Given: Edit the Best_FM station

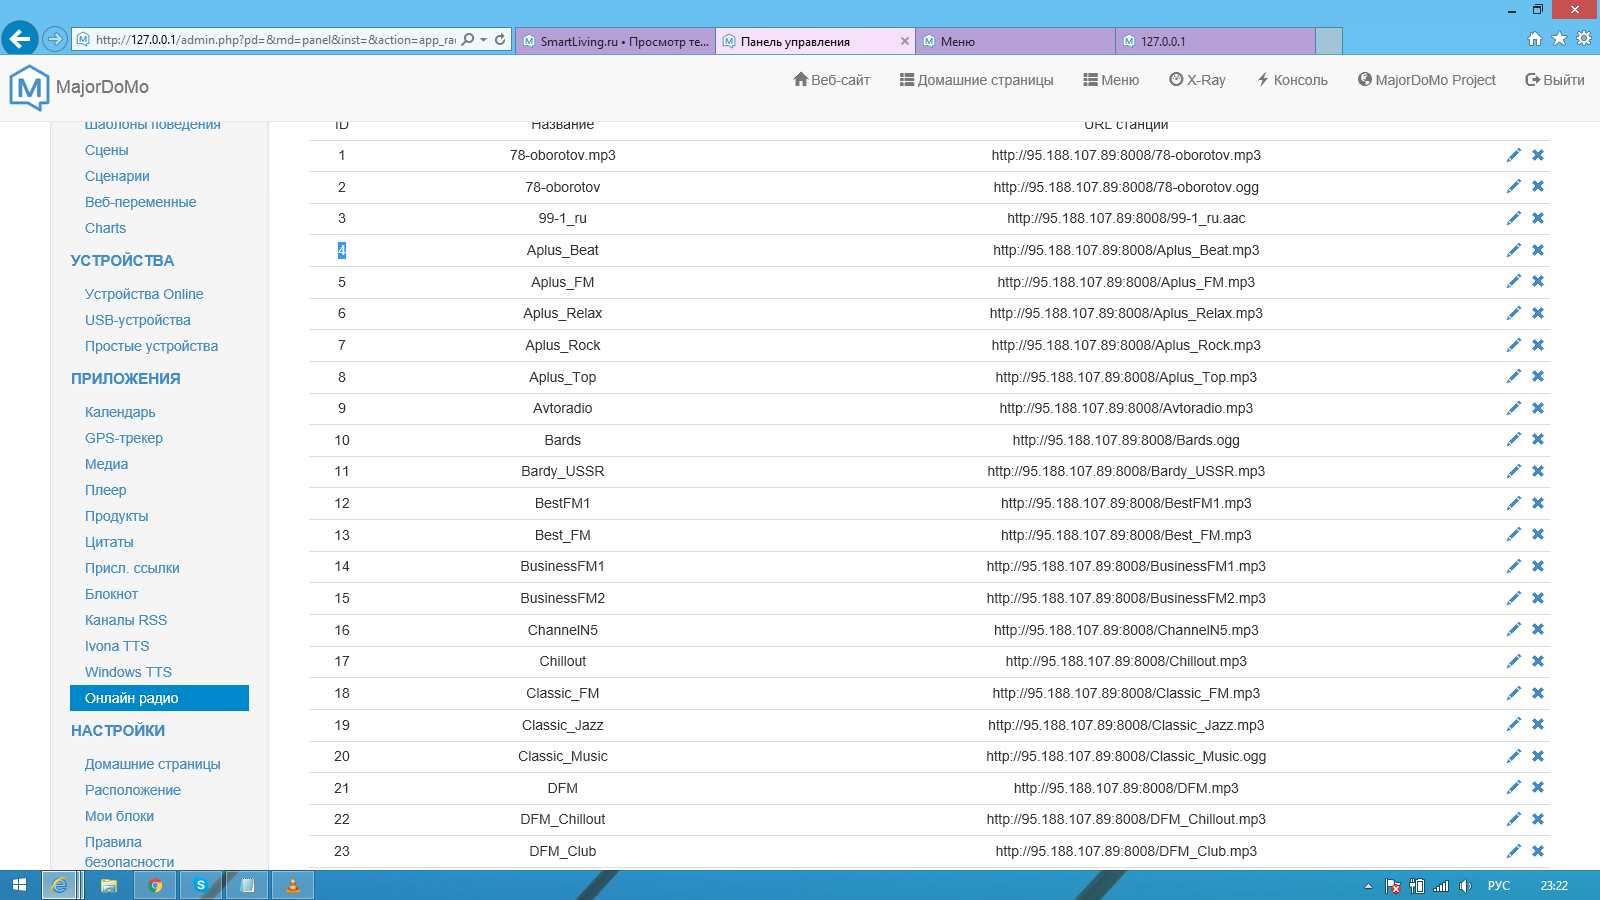Looking at the screenshot, I should (x=1514, y=535).
